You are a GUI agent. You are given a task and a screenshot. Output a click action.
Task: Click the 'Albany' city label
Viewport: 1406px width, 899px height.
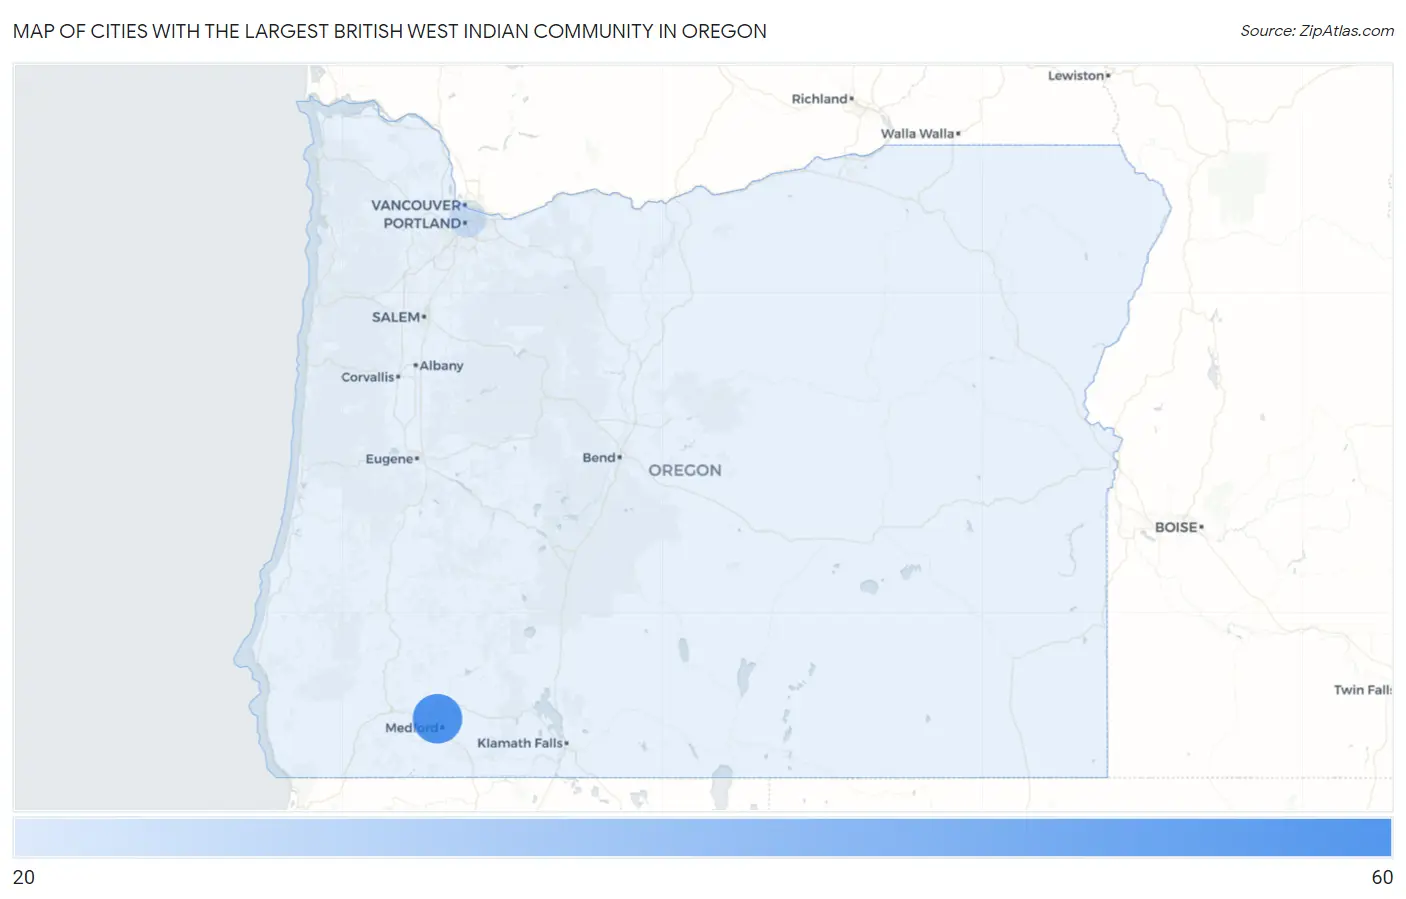(441, 366)
